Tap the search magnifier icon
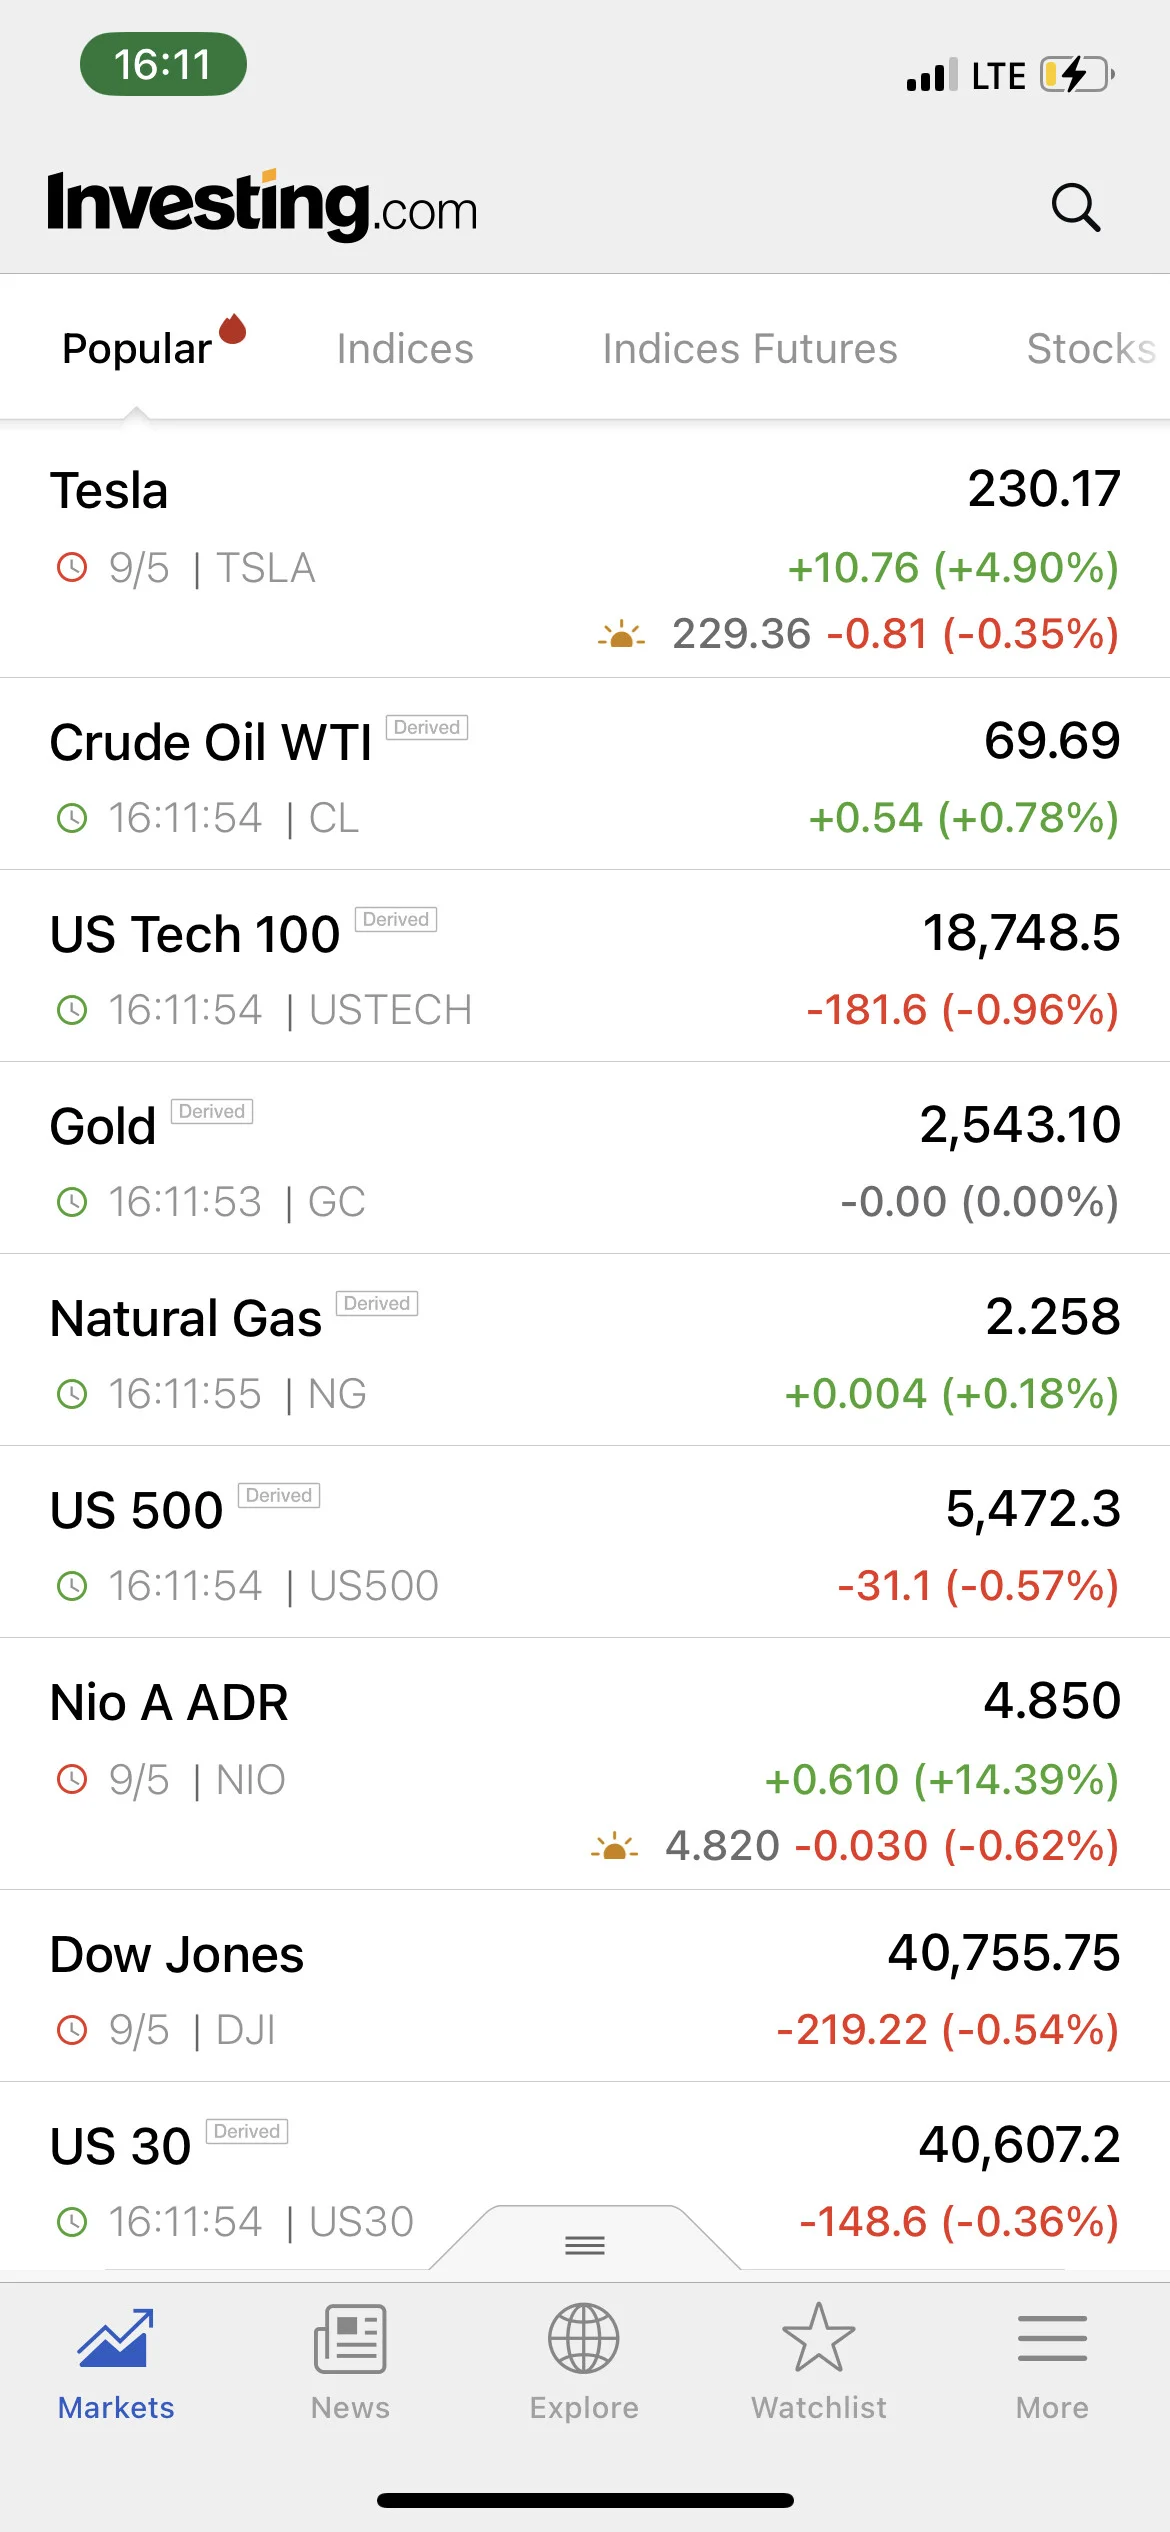 tap(1076, 207)
